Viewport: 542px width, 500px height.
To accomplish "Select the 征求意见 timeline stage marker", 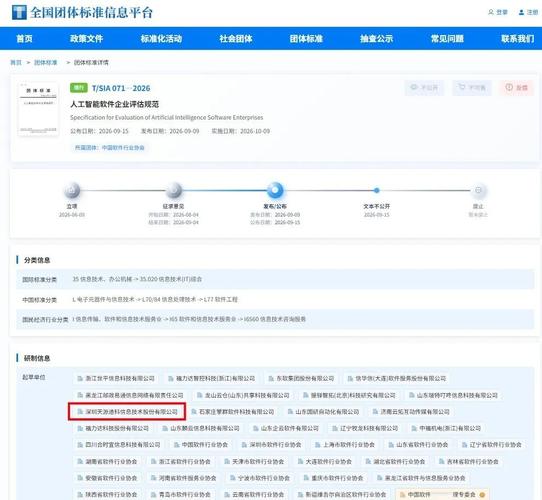I will [174, 190].
